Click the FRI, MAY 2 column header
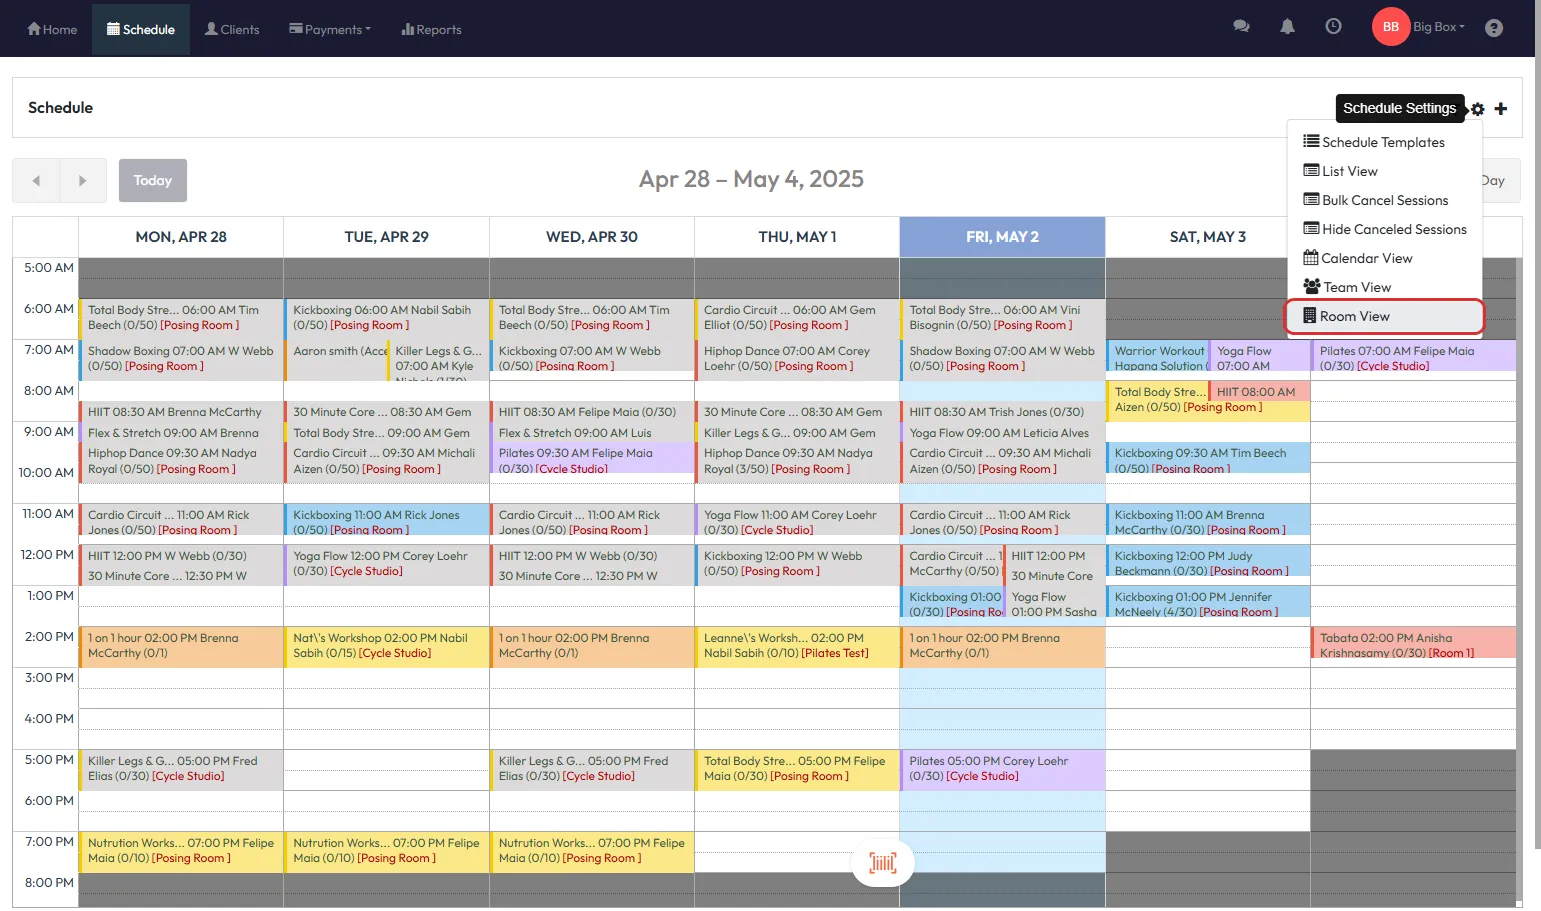The height and width of the screenshot is (911, 1541). pos(1002,237)
